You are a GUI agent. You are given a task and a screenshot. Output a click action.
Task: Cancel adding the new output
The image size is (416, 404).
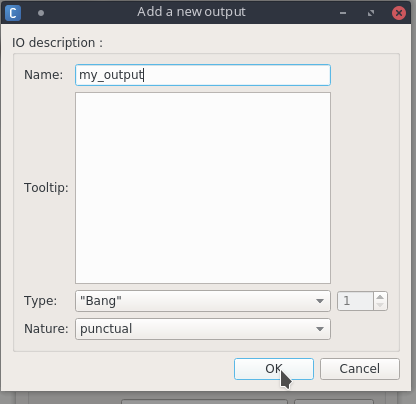pyautogui.click(x=360, y=369)
